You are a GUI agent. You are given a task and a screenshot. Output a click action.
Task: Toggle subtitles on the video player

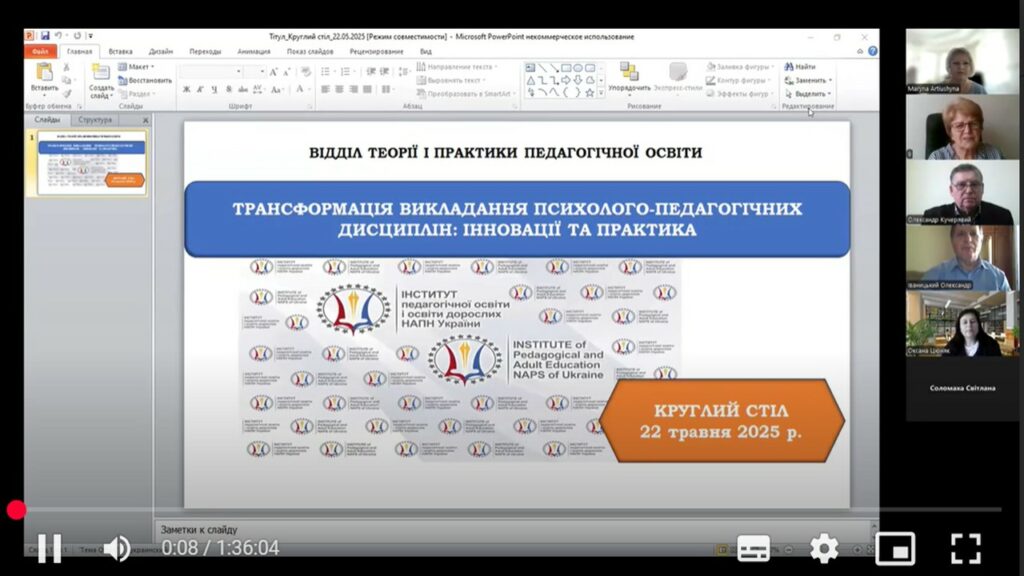pos(753,548)
